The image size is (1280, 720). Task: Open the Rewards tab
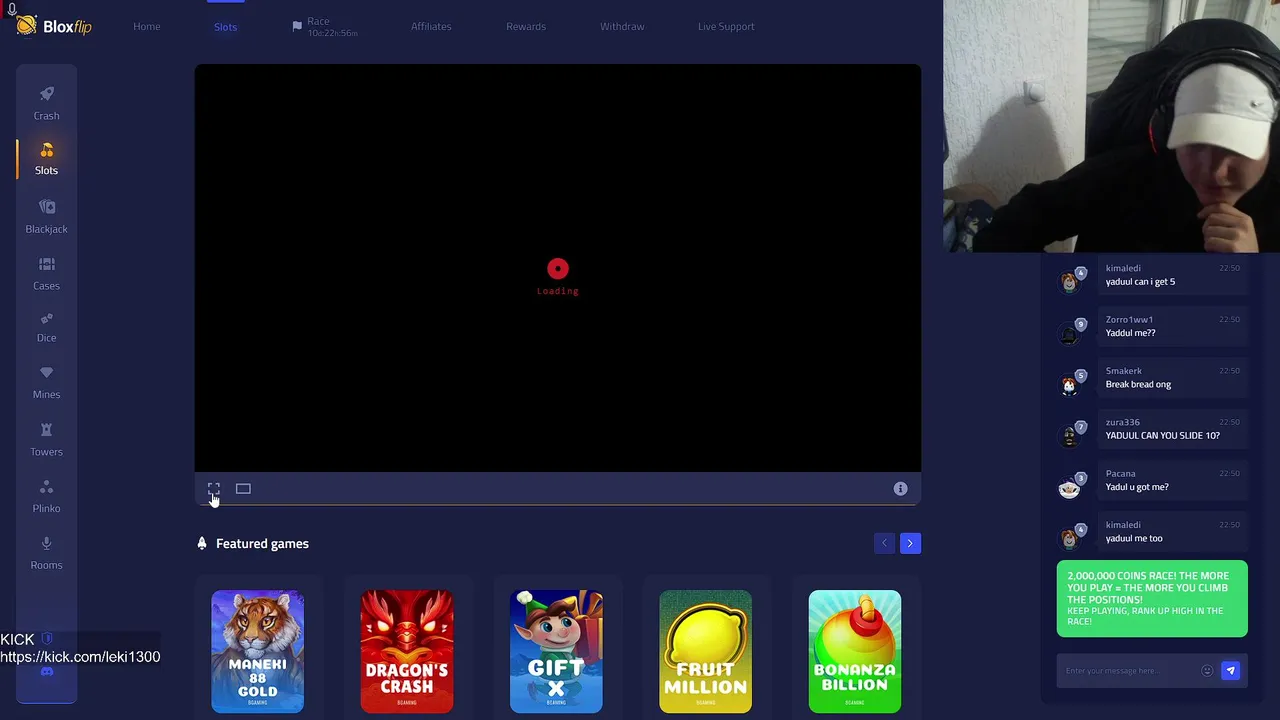526,26
